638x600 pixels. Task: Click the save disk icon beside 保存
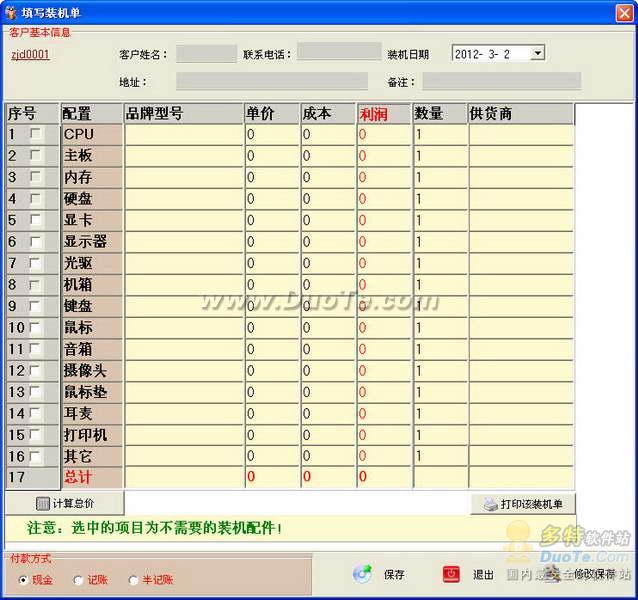pos(362,574)
